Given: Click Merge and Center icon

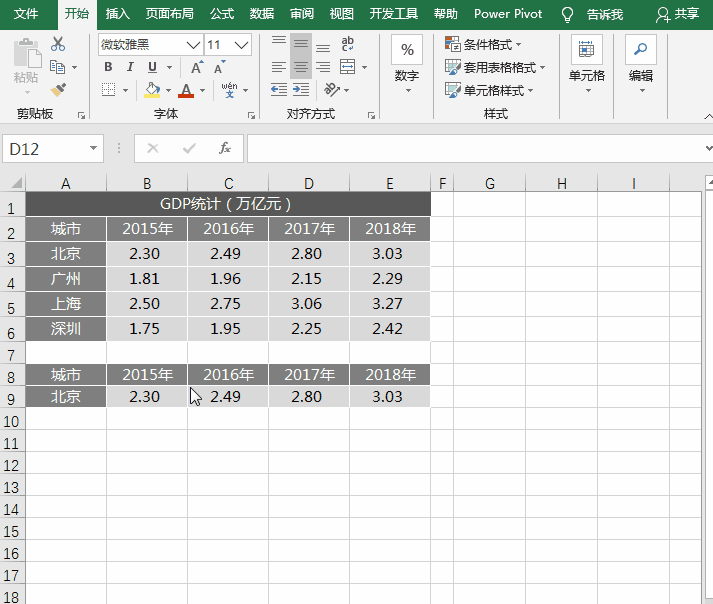Looking at the screenshot, I should (348, 67).
